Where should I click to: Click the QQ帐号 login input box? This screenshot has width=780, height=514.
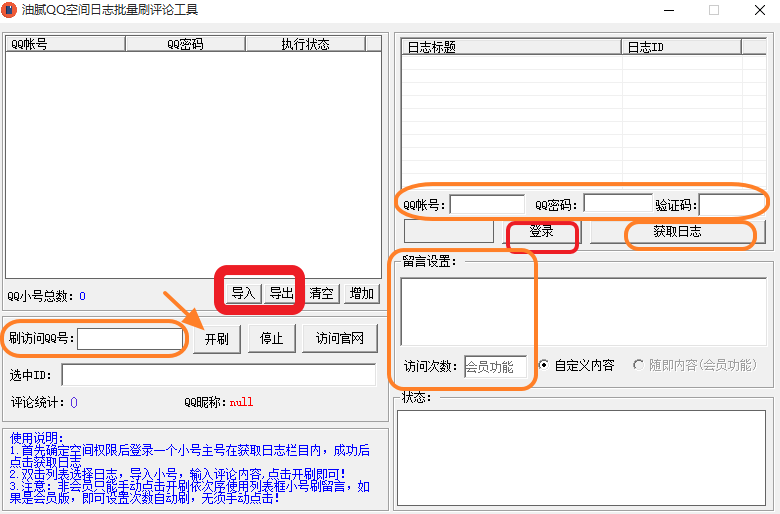click(x=487, y=204)
